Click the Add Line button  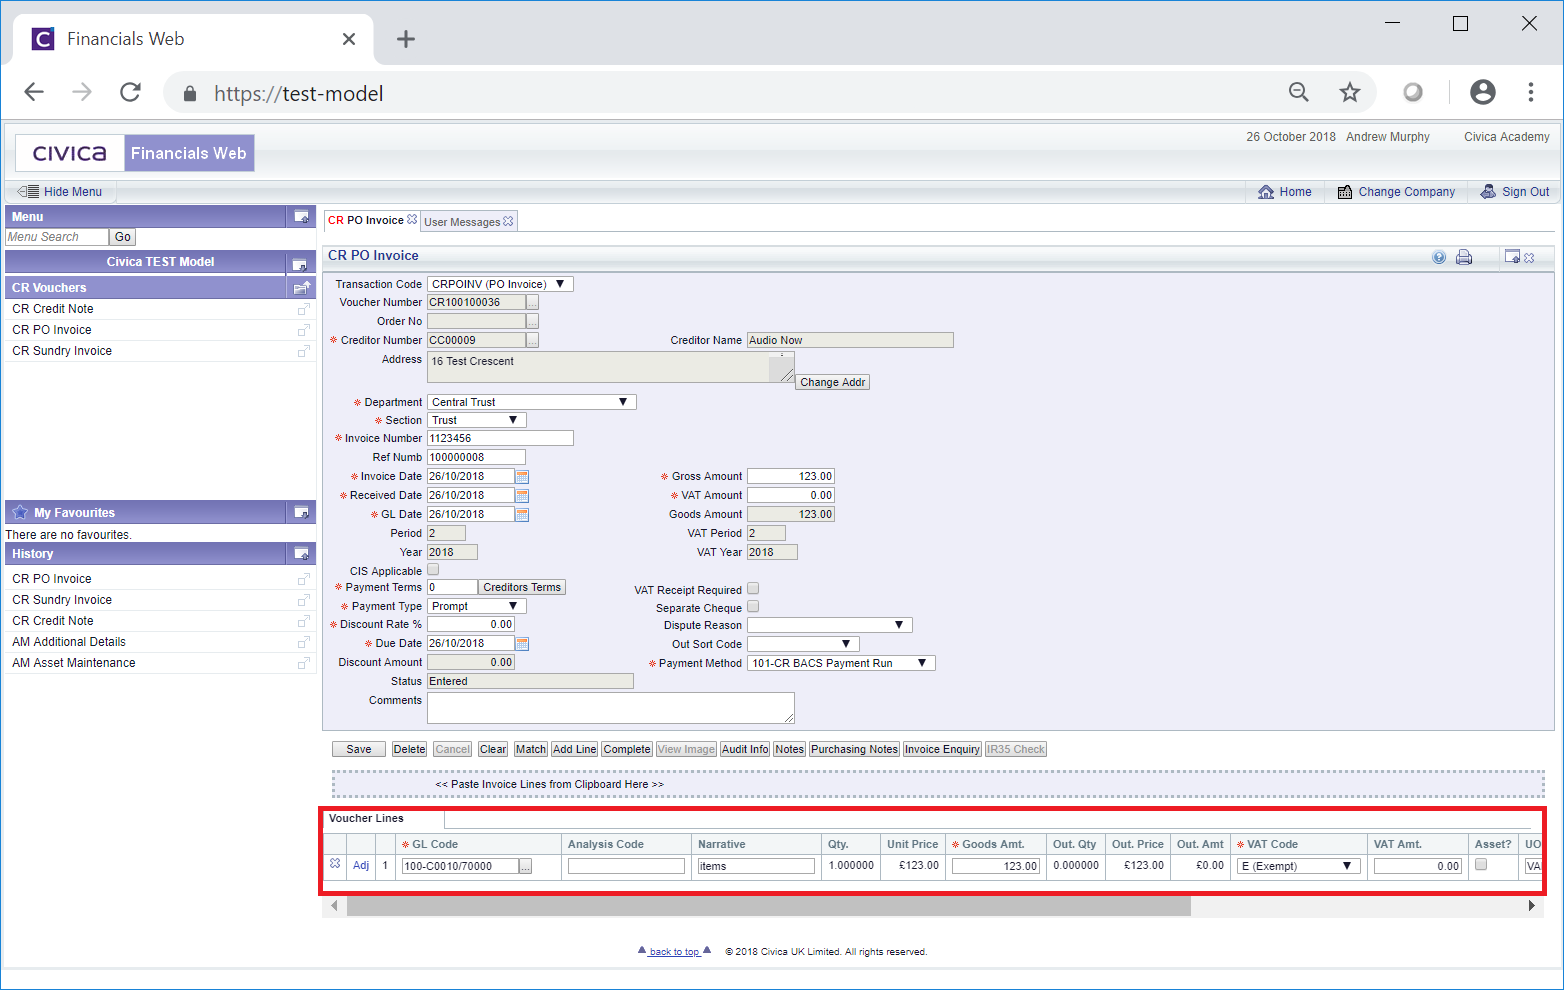(x=575, y=749)
